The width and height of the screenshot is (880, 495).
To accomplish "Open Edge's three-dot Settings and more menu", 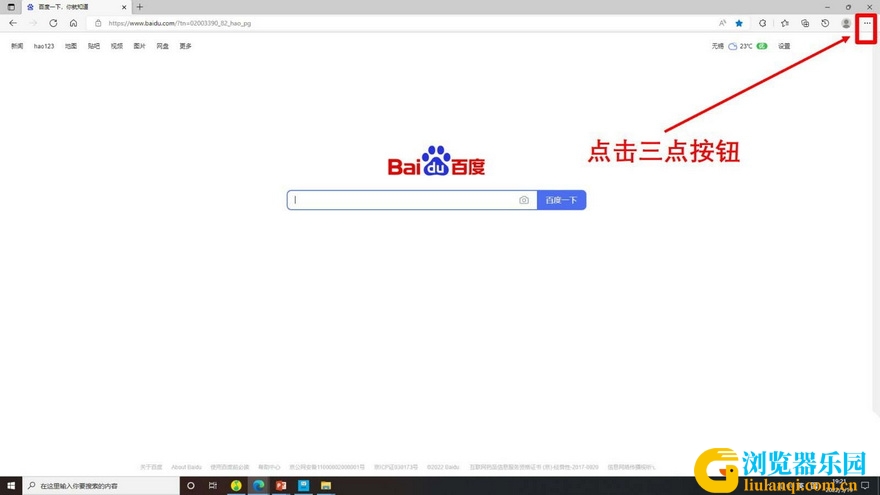I will (867, 23).
